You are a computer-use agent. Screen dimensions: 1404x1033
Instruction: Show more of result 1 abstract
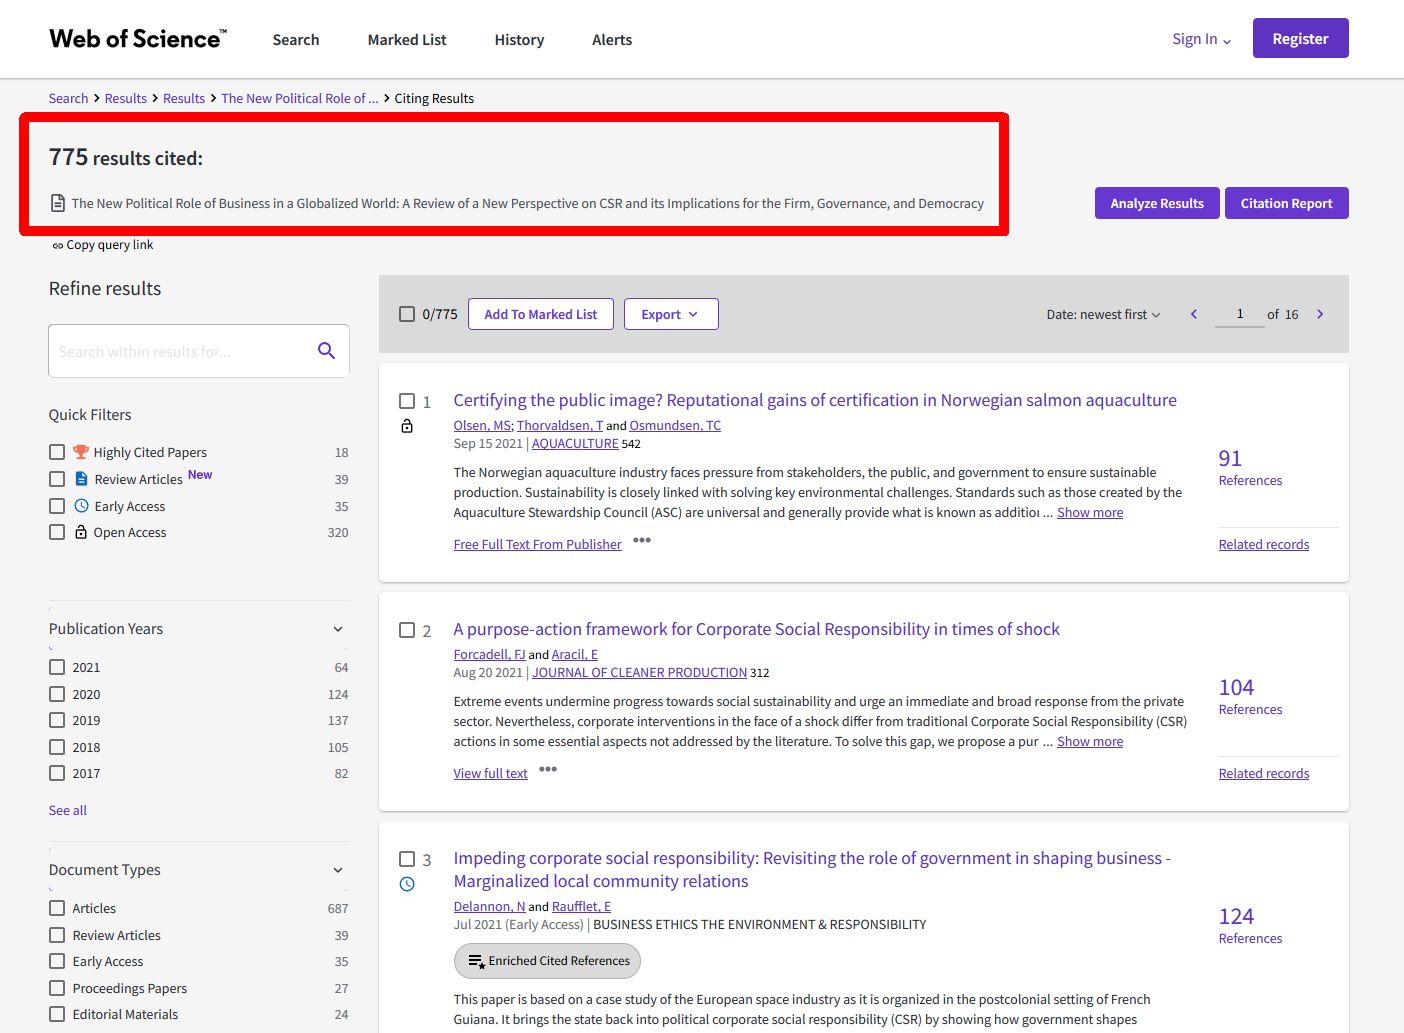(x=1090, y=512)
